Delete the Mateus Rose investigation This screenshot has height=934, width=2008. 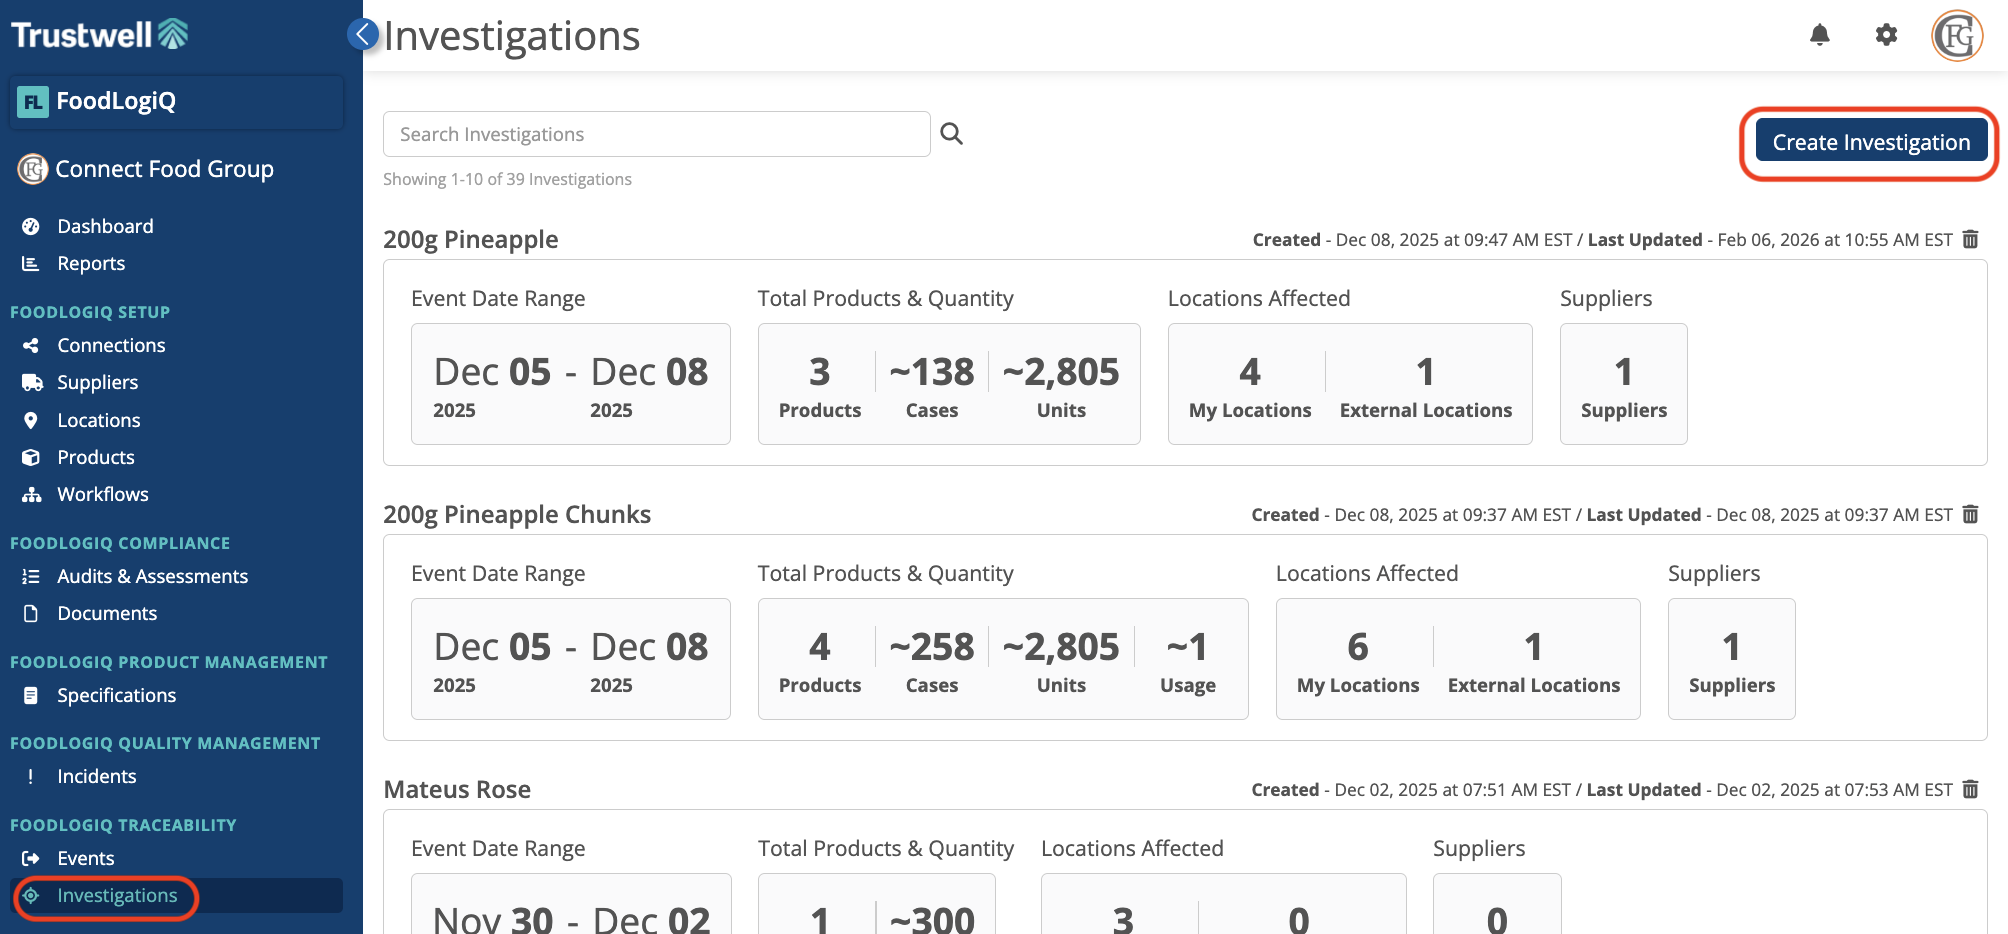[x=1969, y=789]
